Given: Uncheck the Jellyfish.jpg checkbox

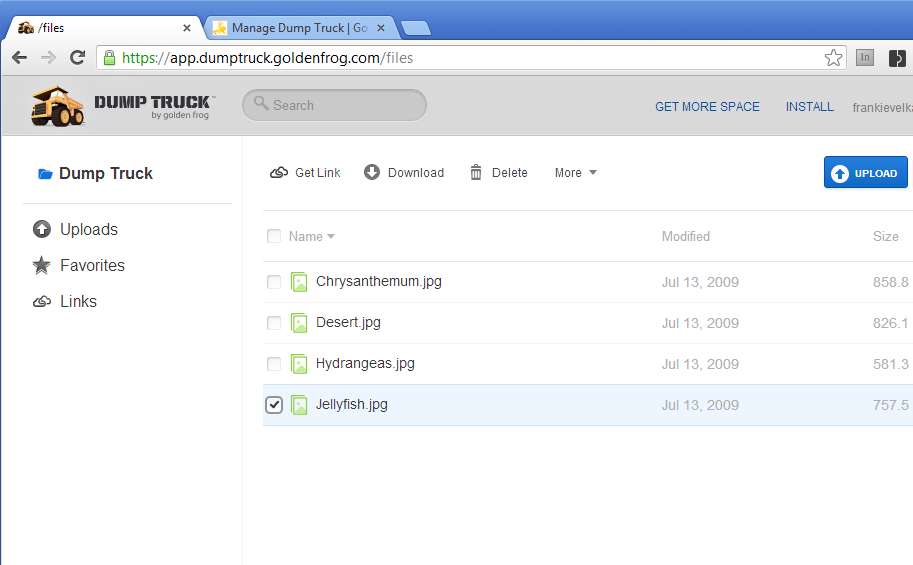Looking at the screenshot, I should 274,405.
